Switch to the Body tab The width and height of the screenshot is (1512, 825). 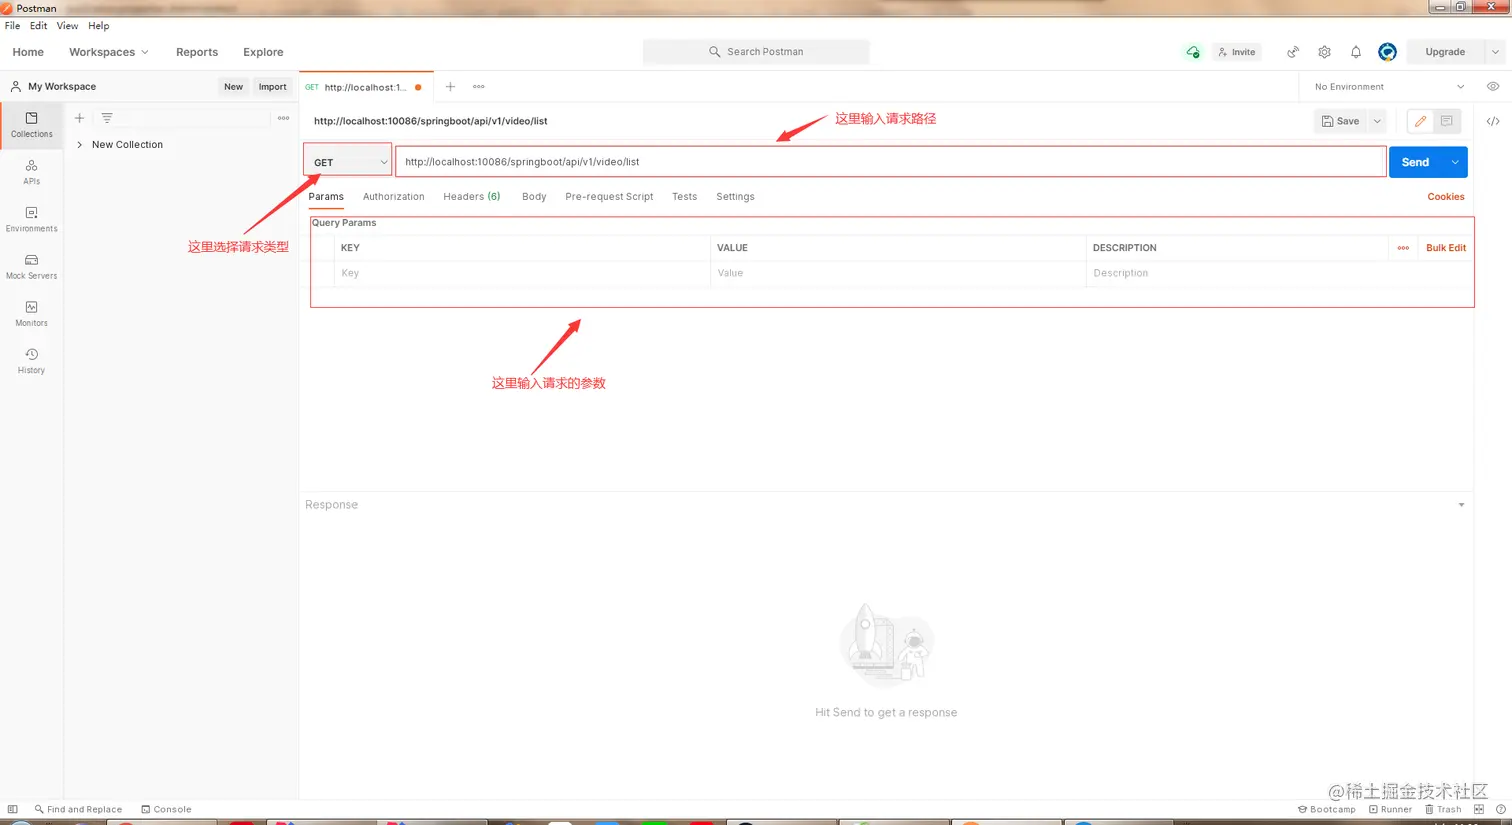(534, 197)
